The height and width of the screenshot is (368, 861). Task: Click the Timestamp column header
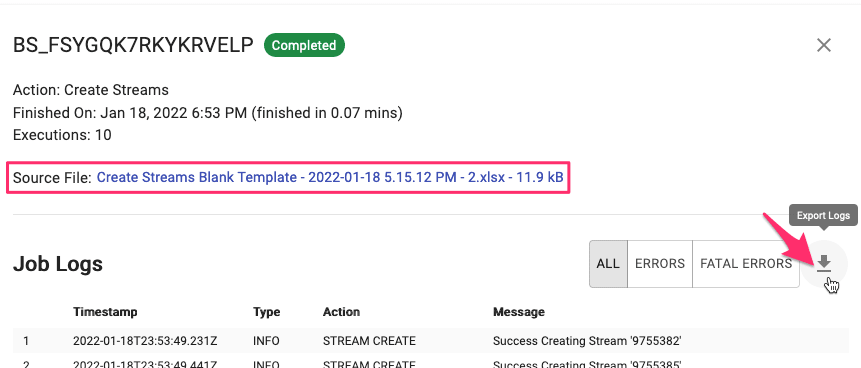105,312
